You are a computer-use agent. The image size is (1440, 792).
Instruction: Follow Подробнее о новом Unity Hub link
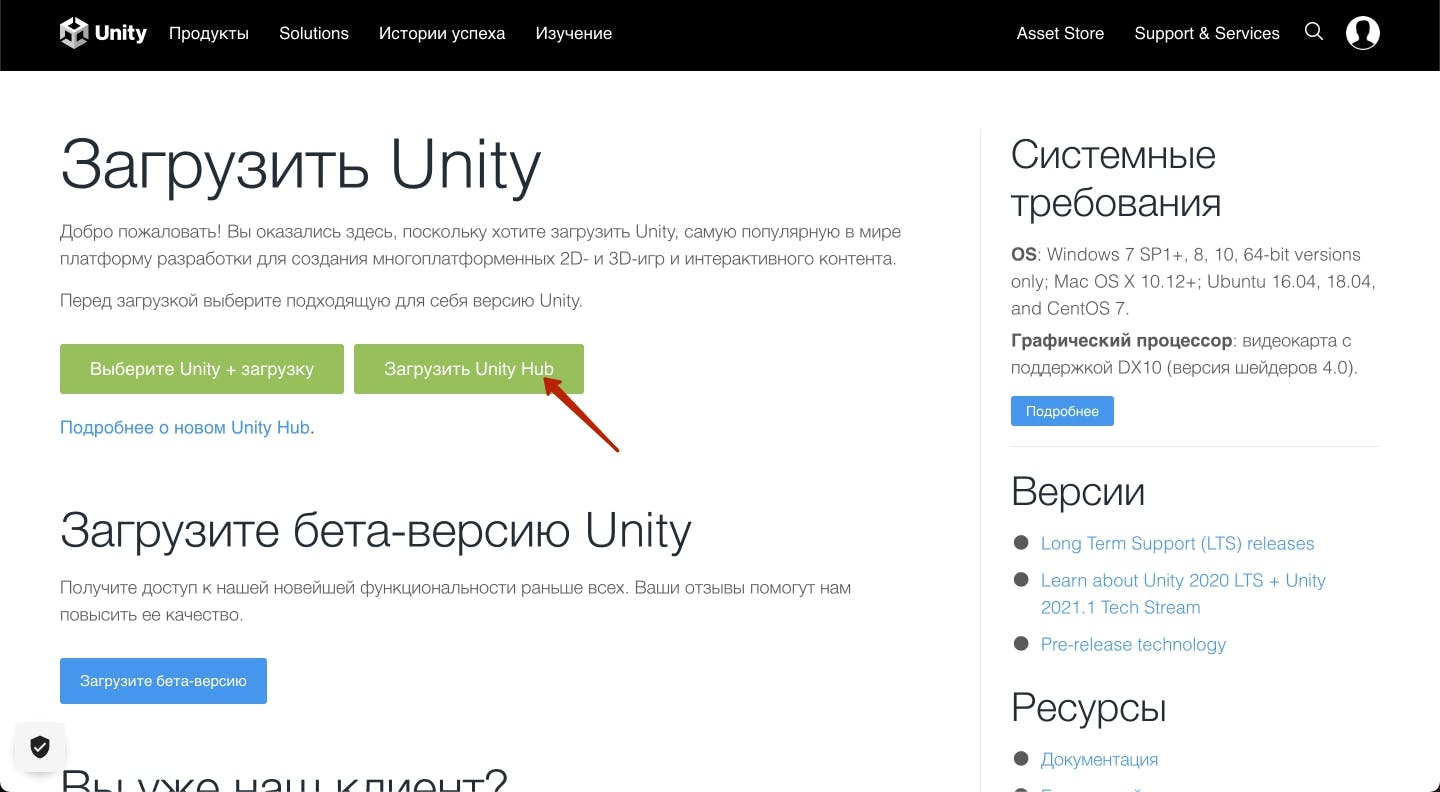point(185,427)
